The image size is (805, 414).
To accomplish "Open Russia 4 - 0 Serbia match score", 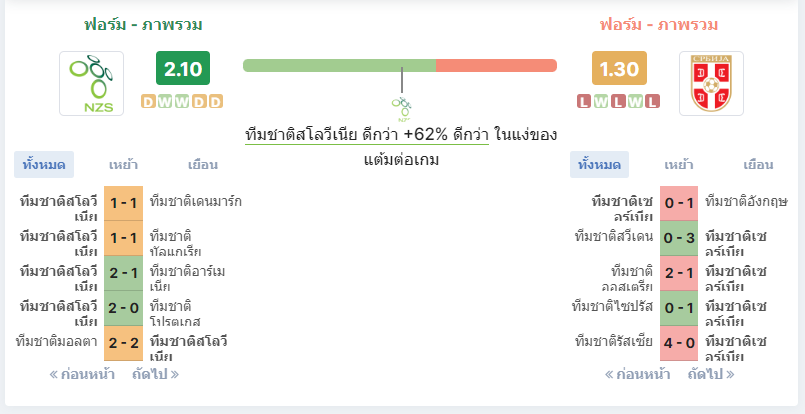I will click(679, 343).
